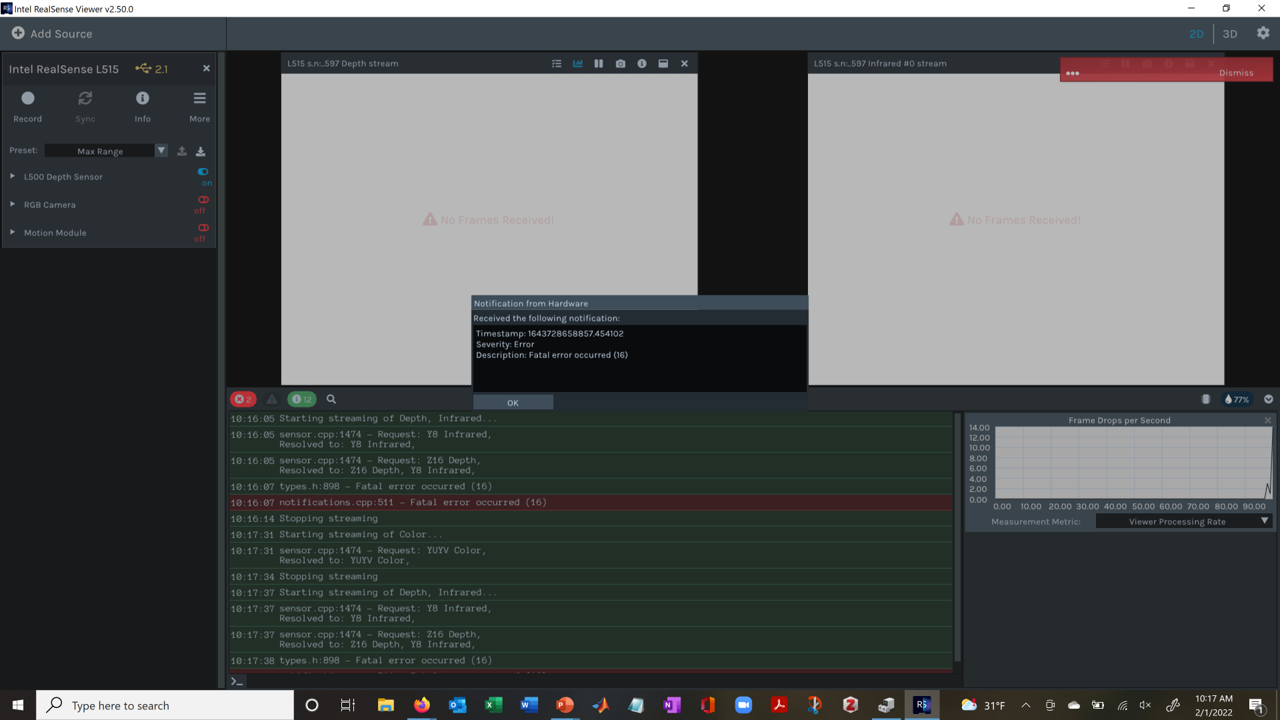Expand the L500 Depth Sensor section
The height and width of the screenshot is (720, 1280).
12,176
